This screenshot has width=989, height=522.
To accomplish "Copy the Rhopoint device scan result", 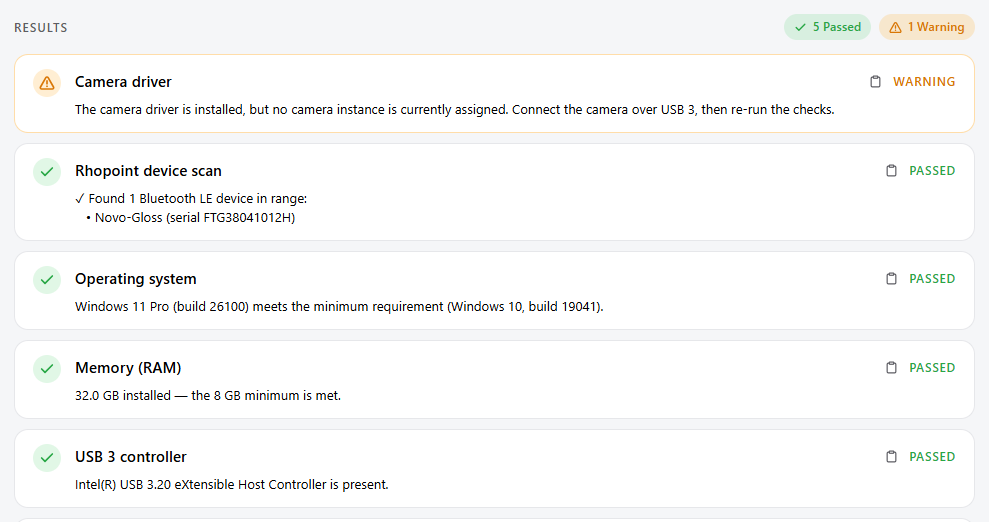I will coord(891,171).
